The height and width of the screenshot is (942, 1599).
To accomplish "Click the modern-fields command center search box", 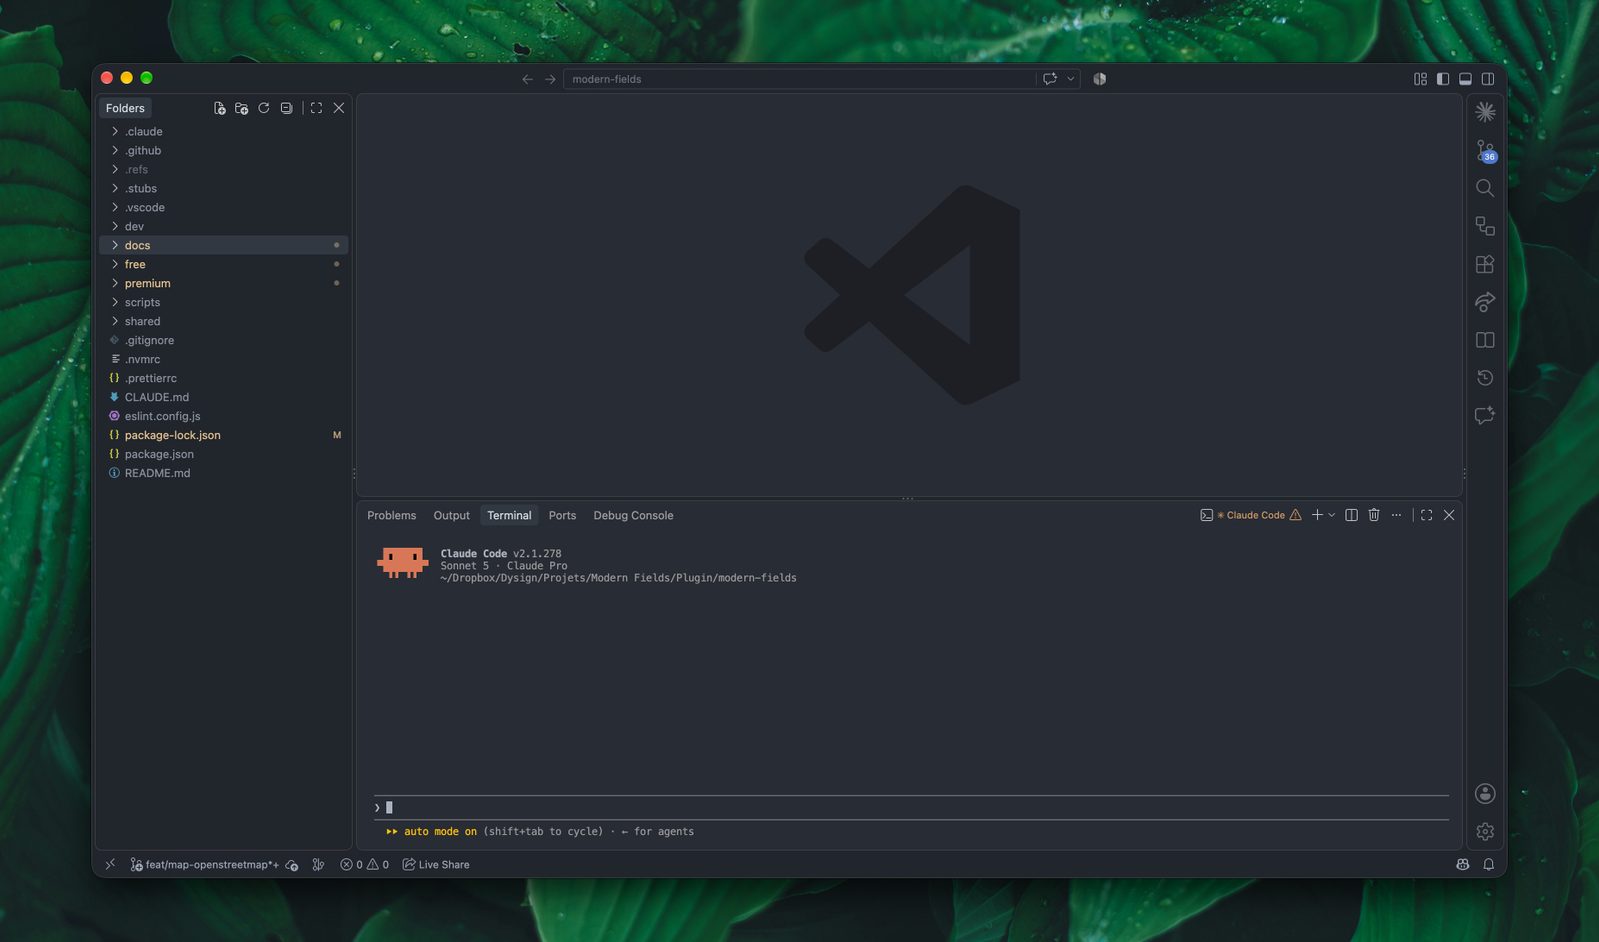I will 800,79.
